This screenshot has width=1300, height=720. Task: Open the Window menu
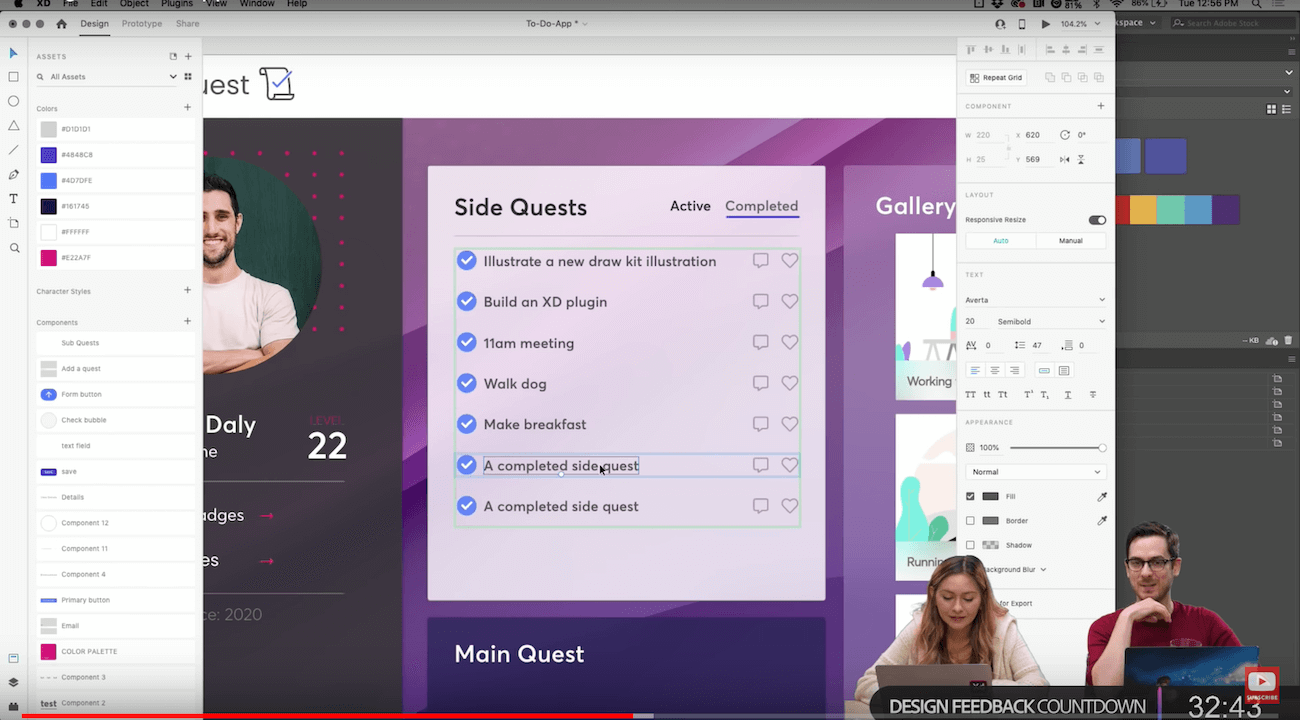click(x=257, y=4)
